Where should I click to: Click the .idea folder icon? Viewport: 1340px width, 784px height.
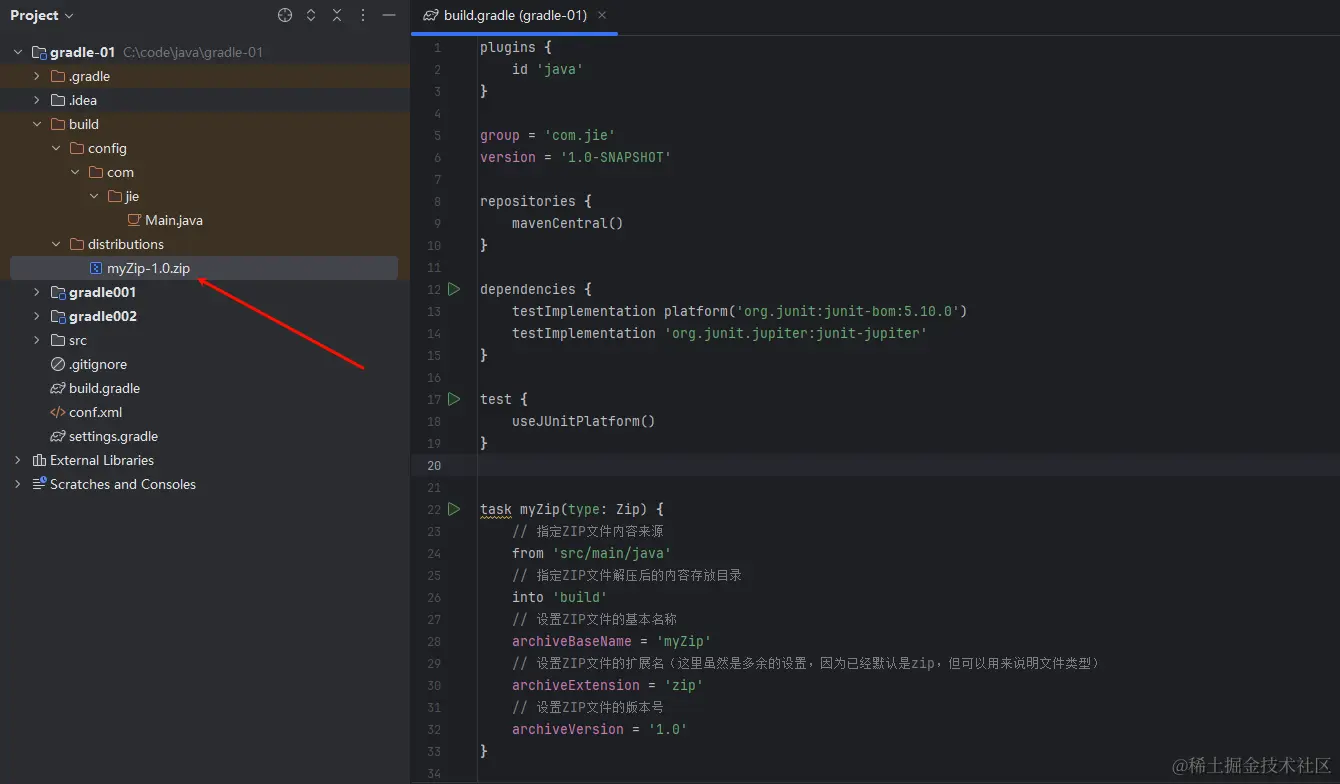click(x=58, y=100)
